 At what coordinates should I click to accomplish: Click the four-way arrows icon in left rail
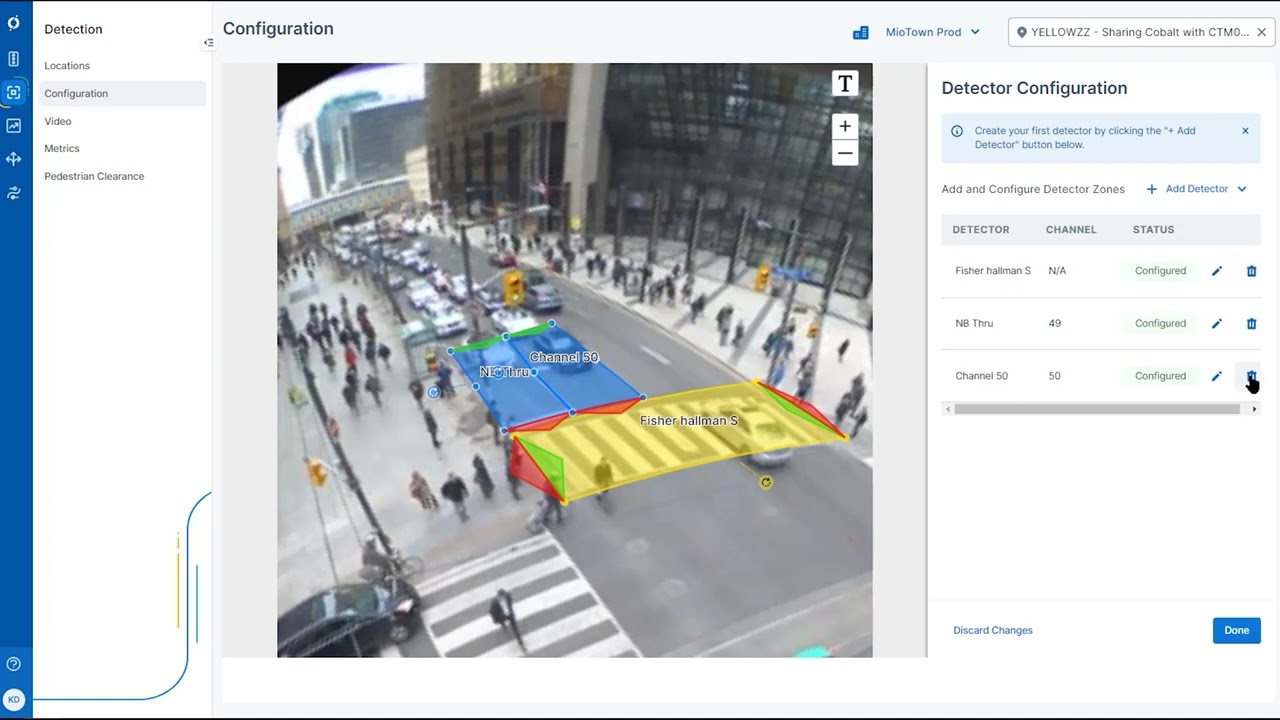pos(13,159)
